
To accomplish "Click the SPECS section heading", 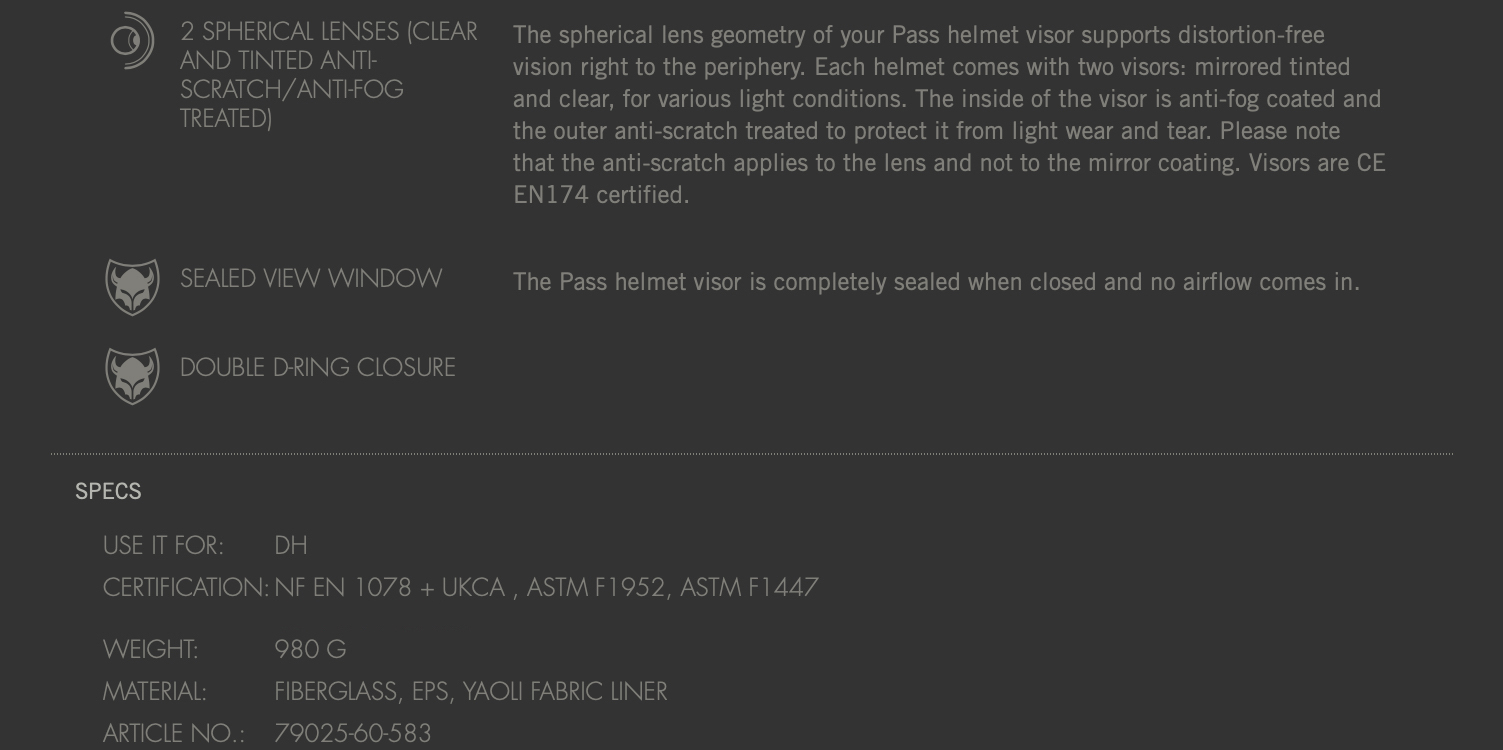I will (x=108, y=491).
